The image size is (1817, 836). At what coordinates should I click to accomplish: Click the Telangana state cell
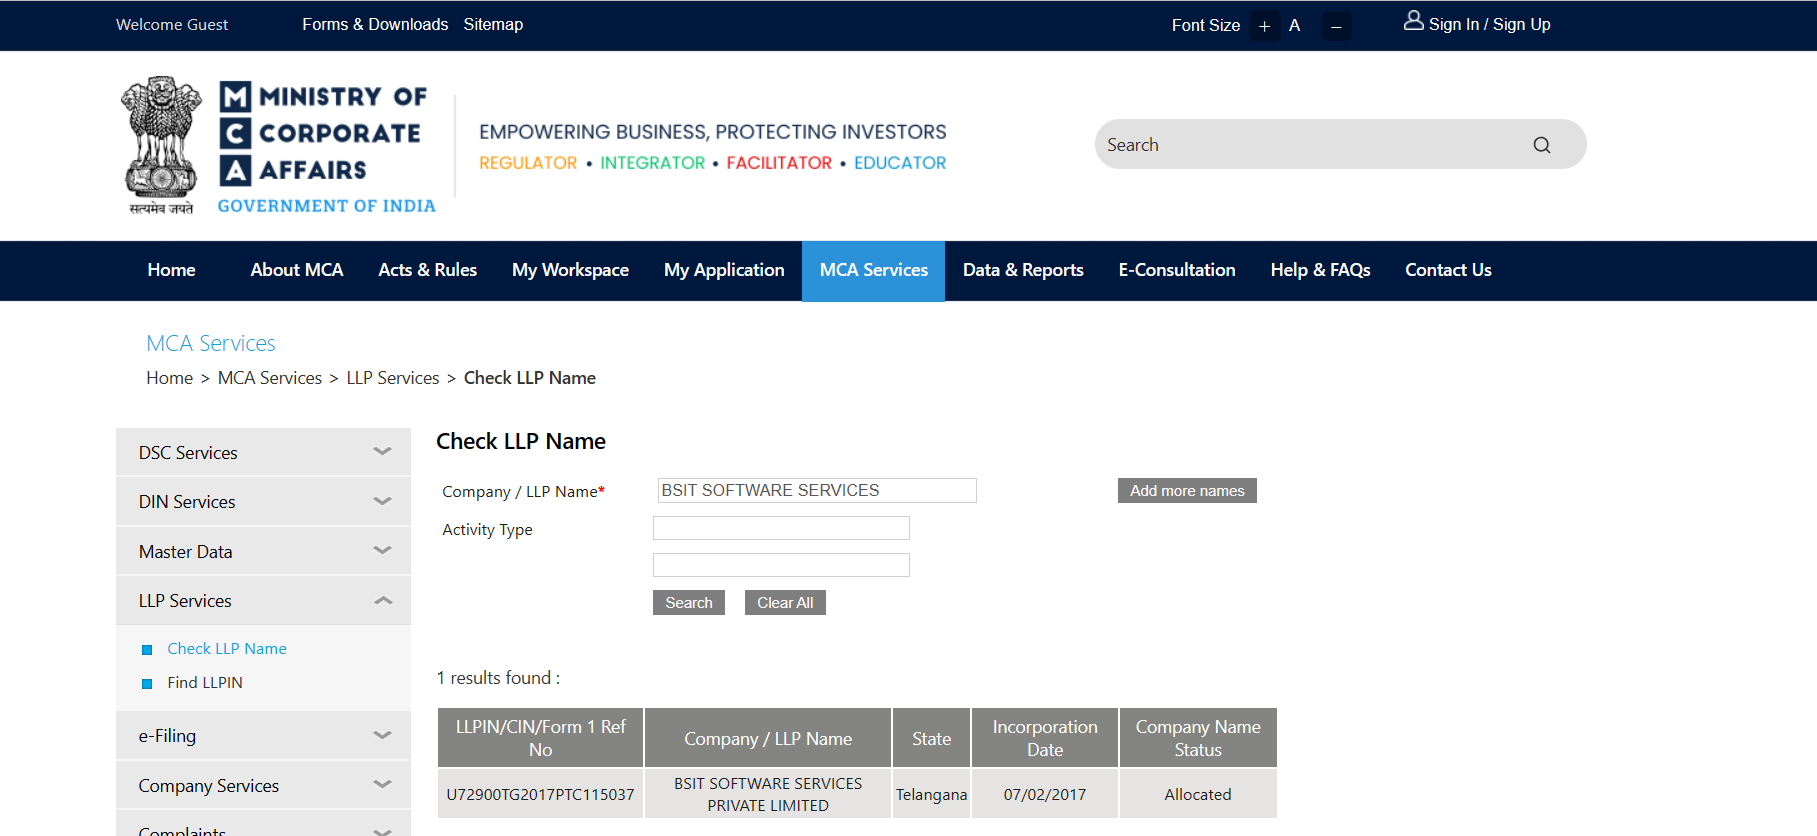pyautogui.click(x=931, y=794)
